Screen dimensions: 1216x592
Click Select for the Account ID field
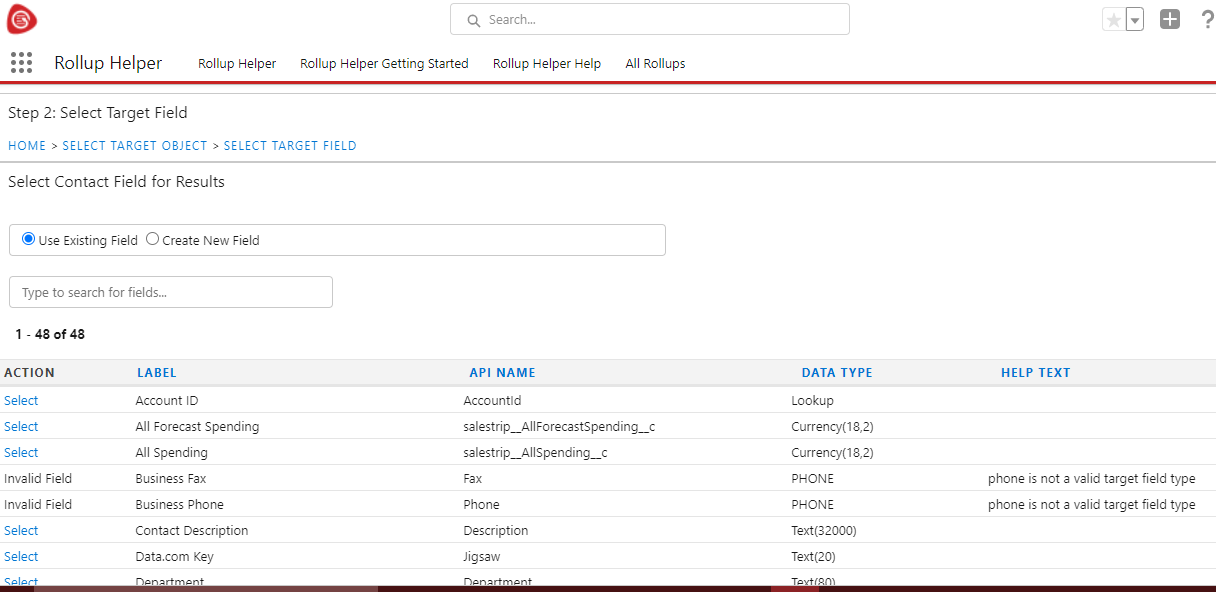(21, 401)
